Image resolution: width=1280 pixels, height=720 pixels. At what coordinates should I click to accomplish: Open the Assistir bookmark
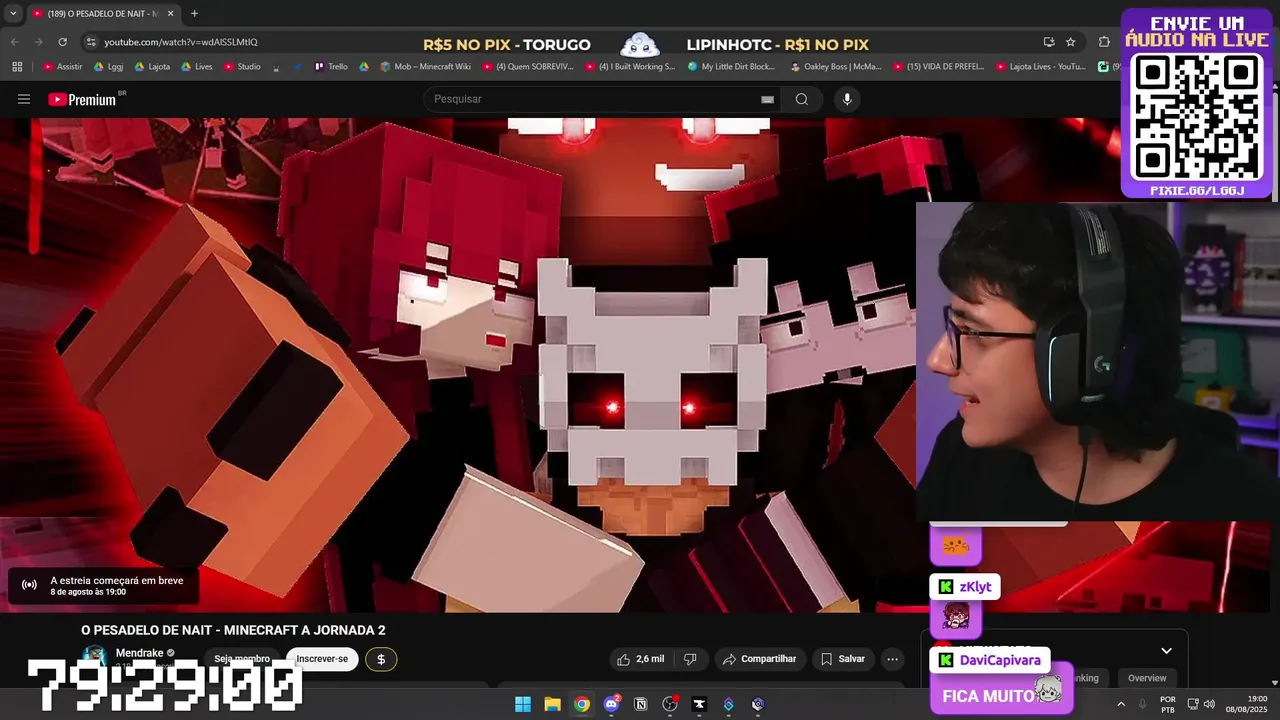(x=63, y=67)
